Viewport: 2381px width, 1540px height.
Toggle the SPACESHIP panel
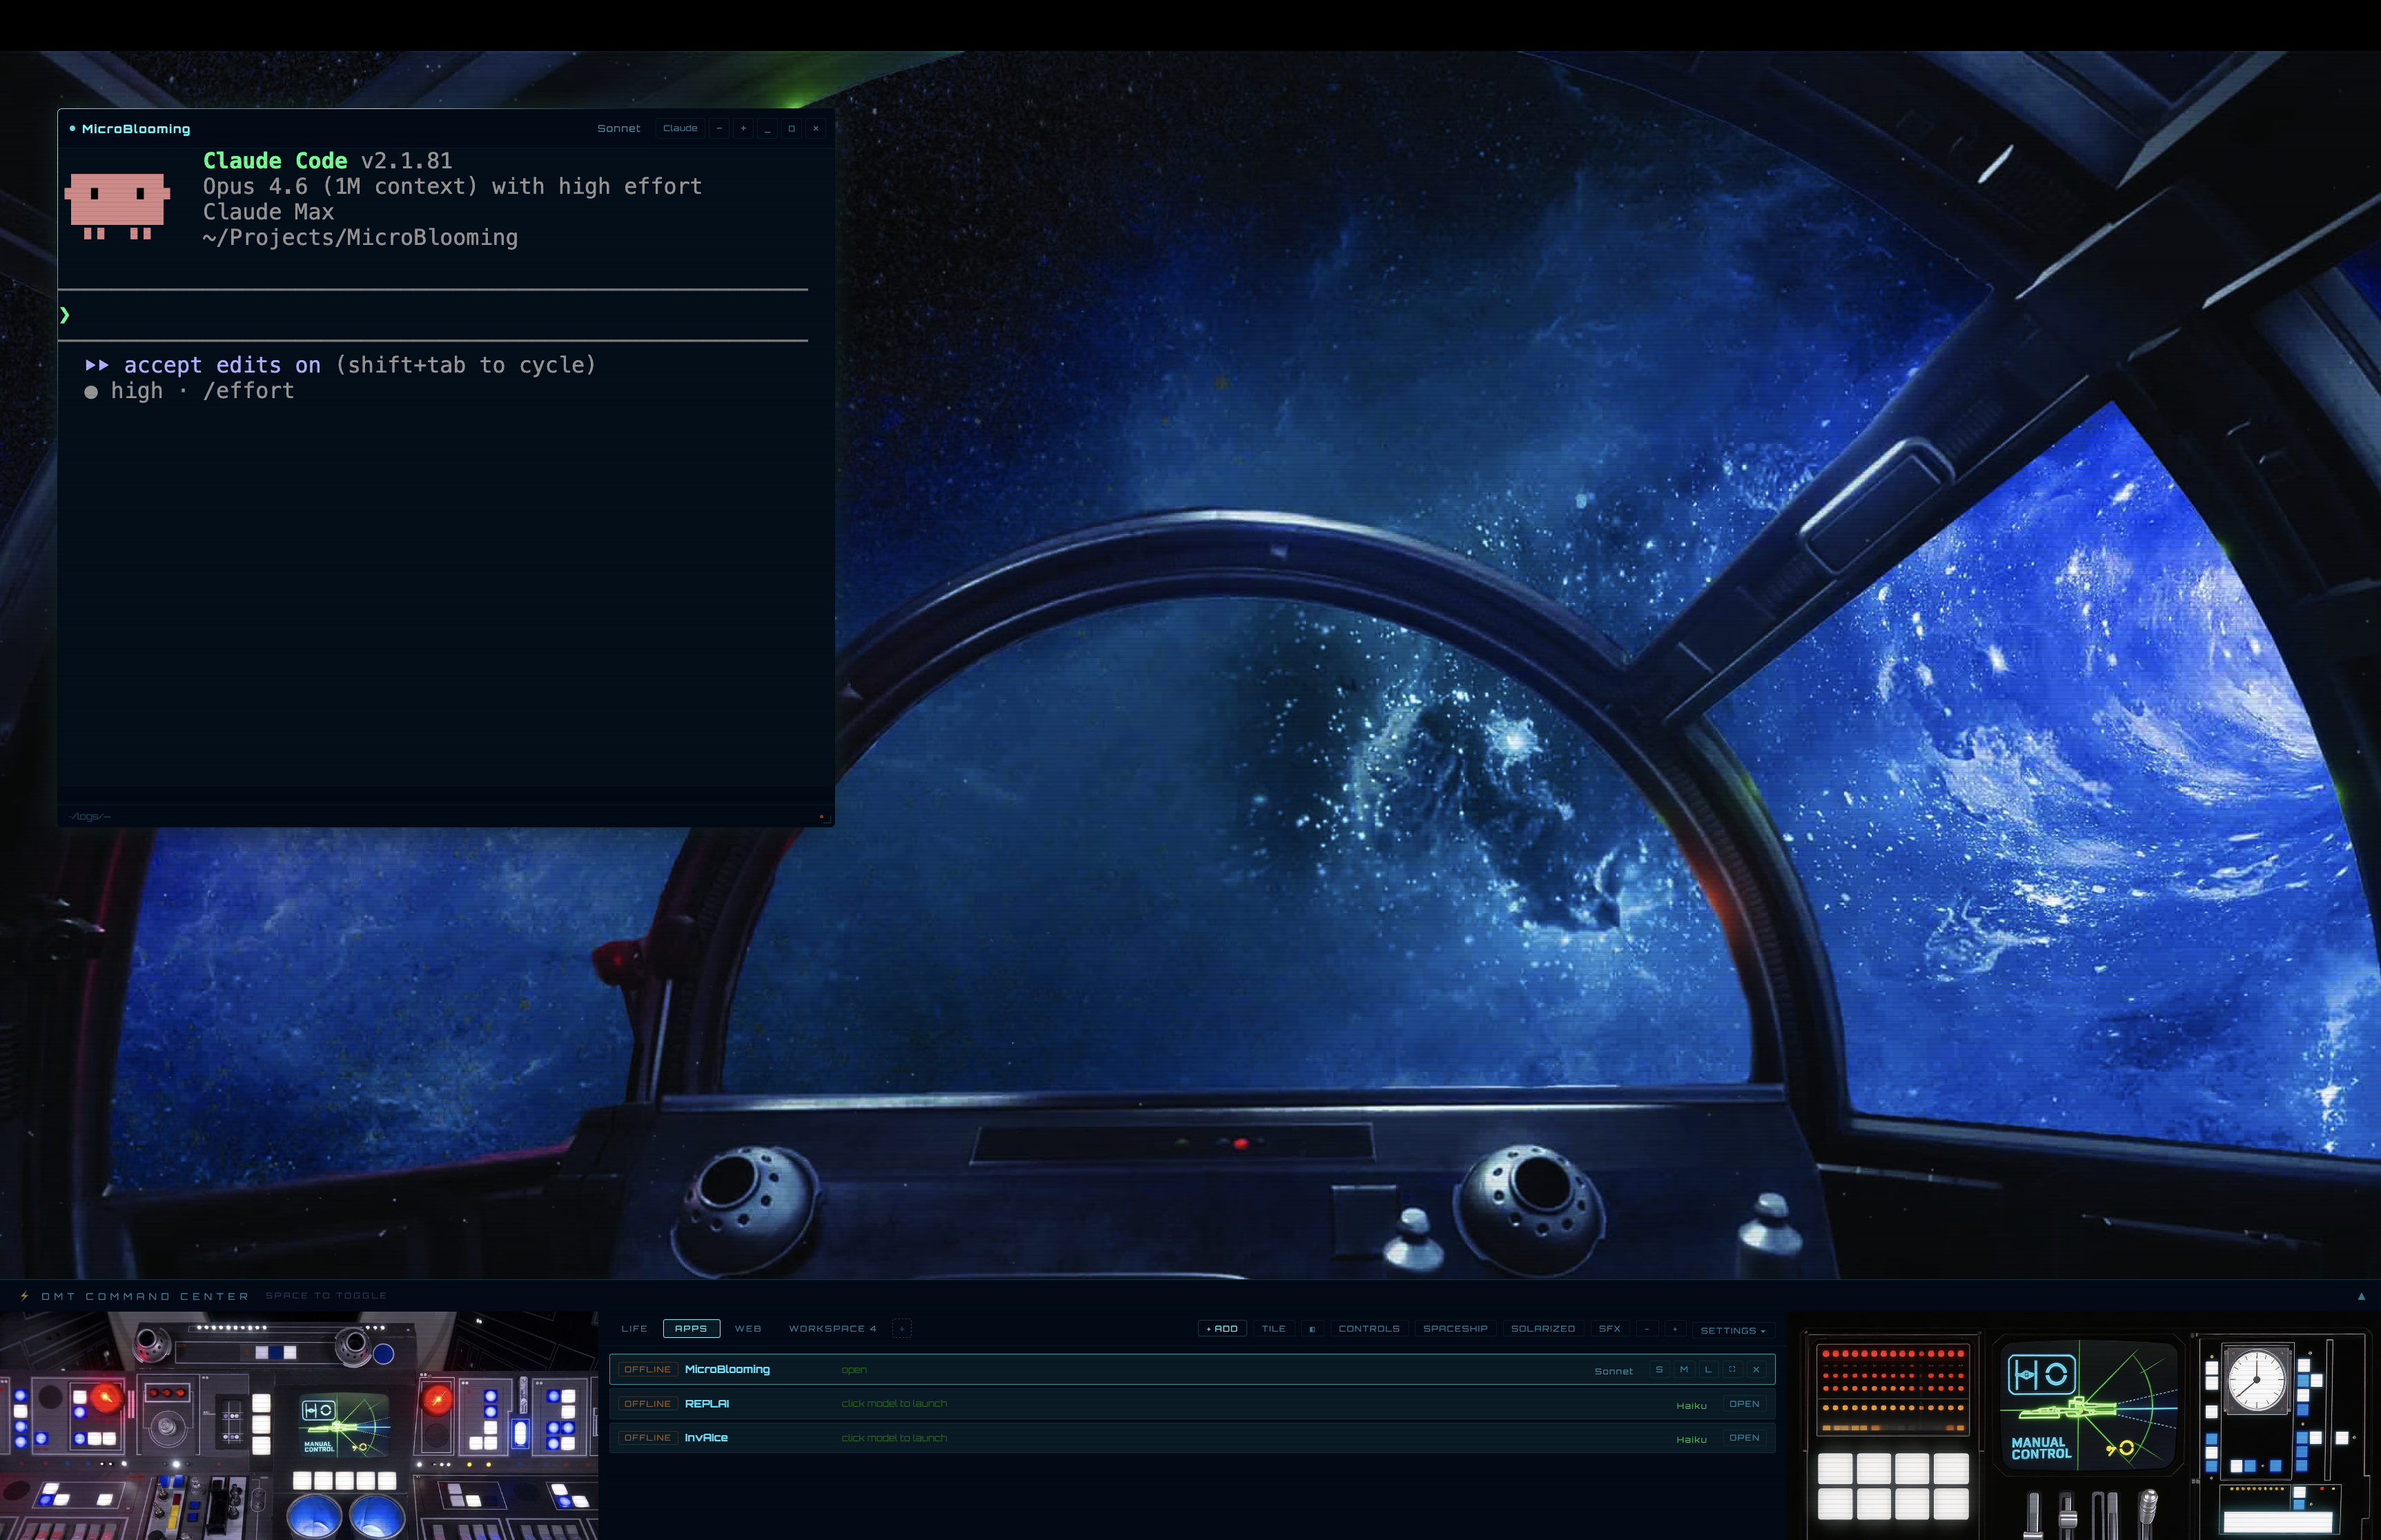click(x=1456, y=1329)
